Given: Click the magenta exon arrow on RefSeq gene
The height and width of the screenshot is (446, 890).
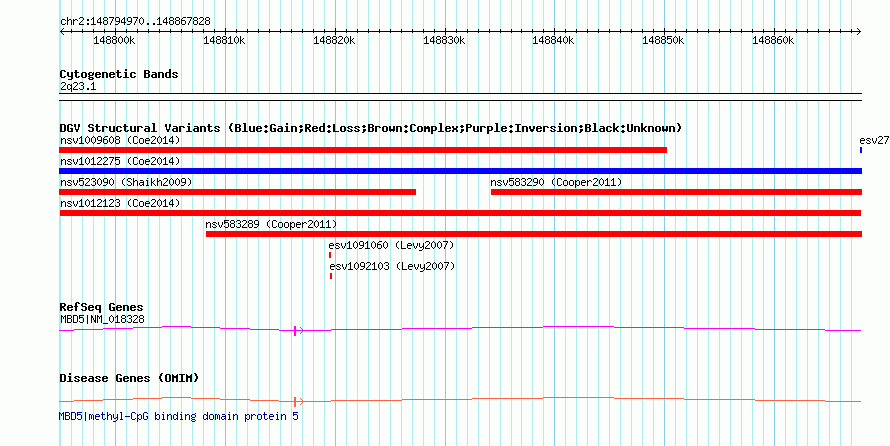Looking at the screenshot, I should click(x=298, y=330).
